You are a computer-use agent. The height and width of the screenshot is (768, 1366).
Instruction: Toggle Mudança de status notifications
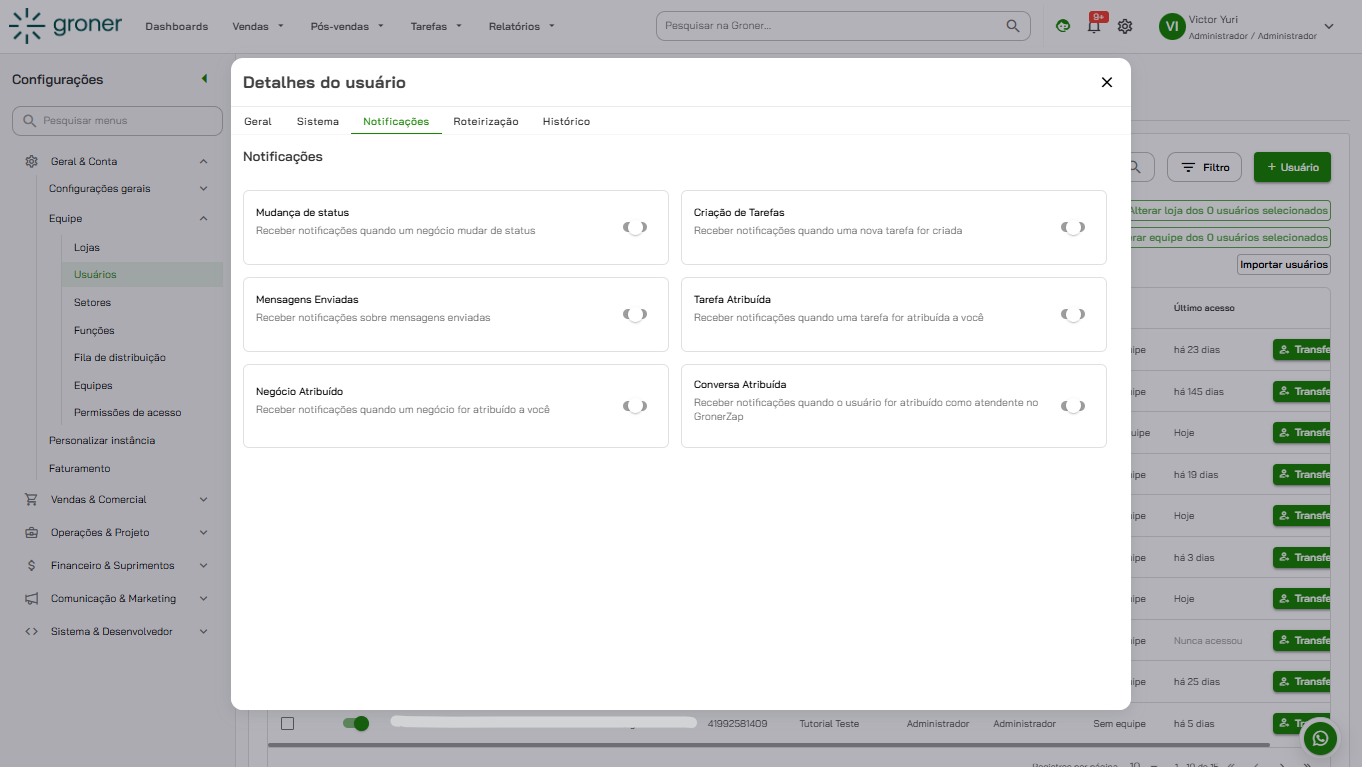pos(635,227)
